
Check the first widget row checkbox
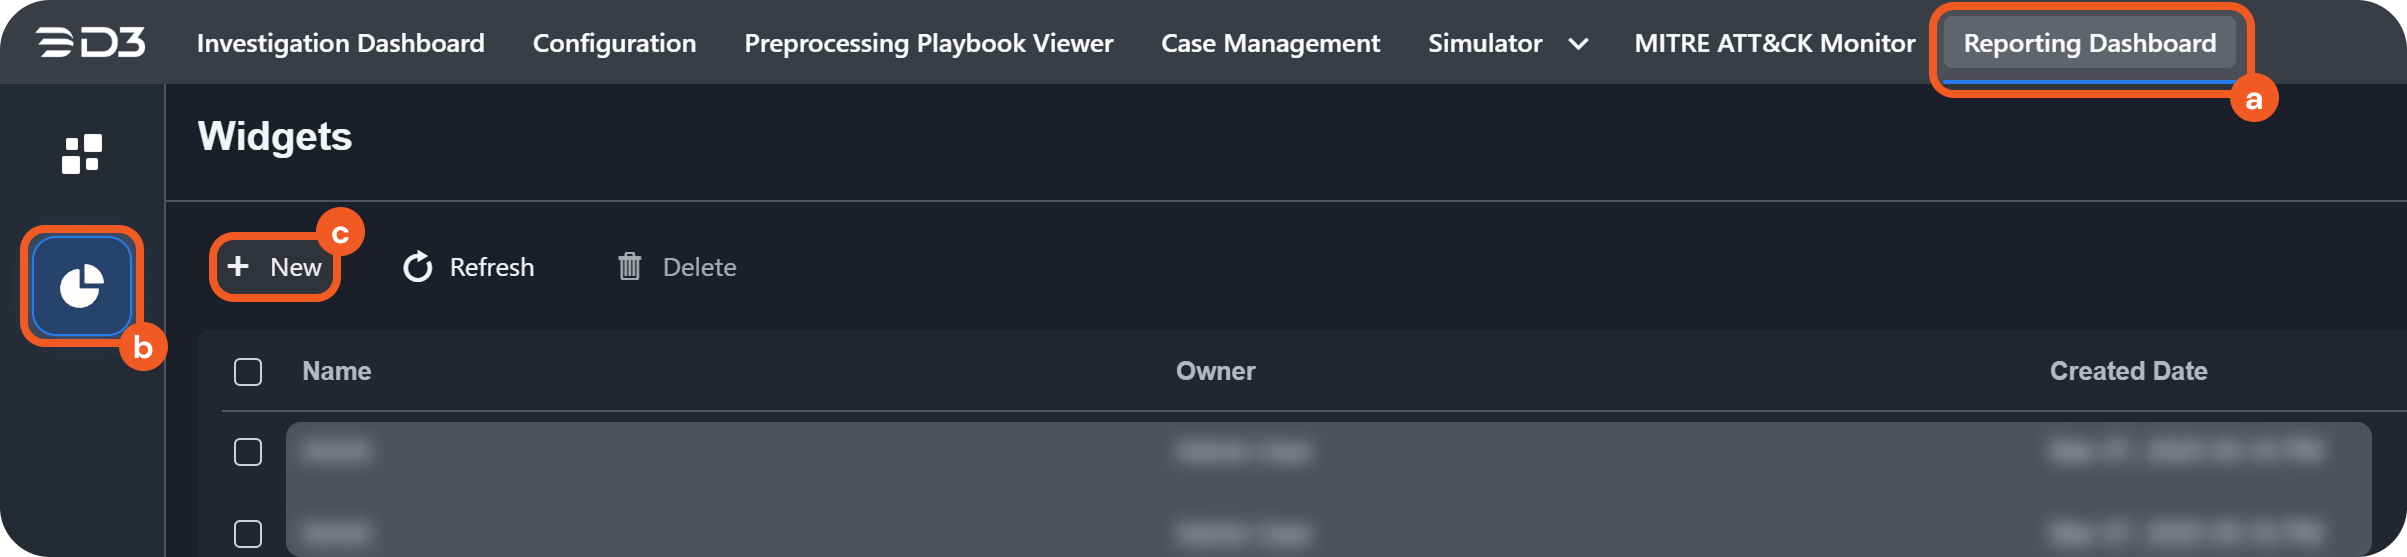[x=248, y=452]
